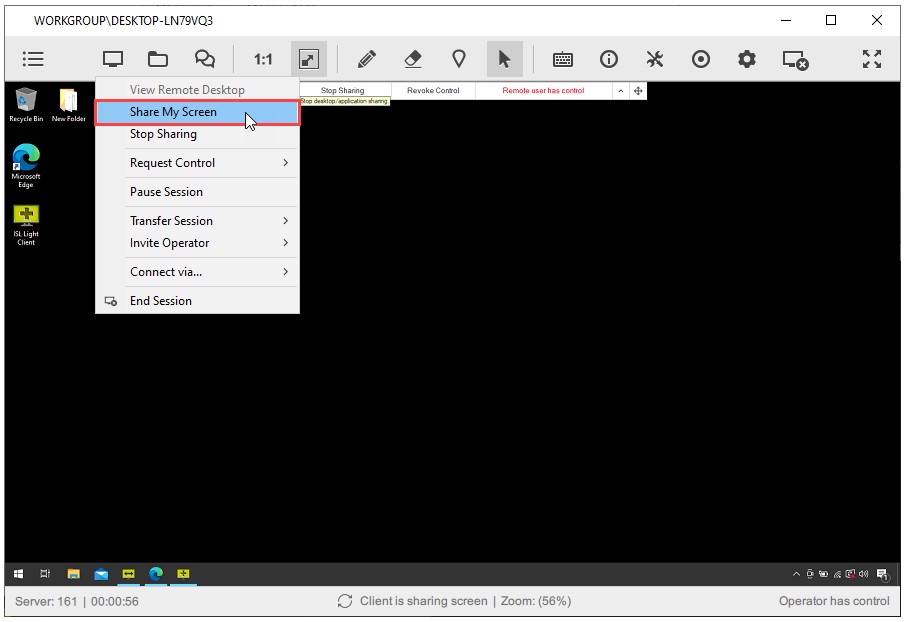Switch to the arrow cursor tool
Viewport: 904px width, 622px height.
point(505,59)
